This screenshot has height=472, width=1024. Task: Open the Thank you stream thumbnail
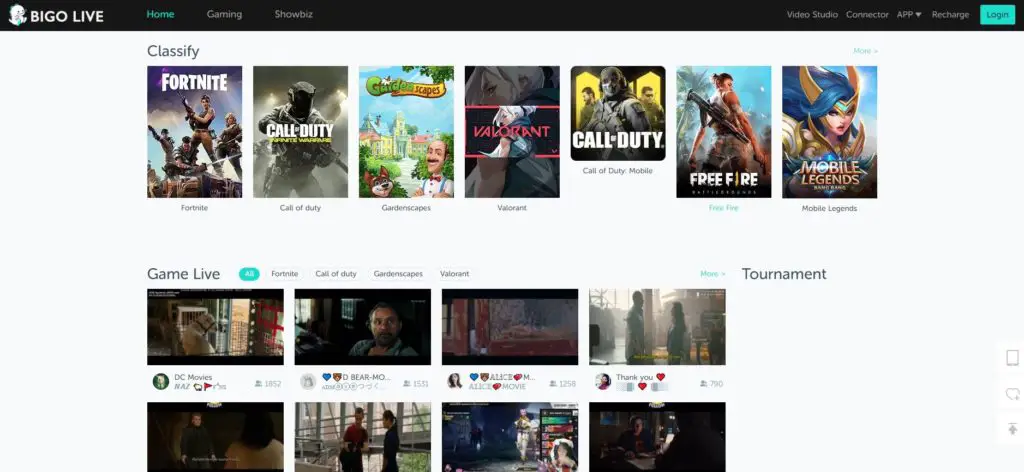coord(657,327)
